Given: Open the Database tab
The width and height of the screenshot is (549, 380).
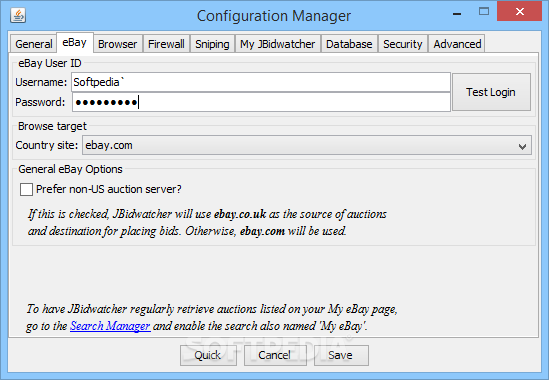Looking at the screenshot, I should [349, 44].
